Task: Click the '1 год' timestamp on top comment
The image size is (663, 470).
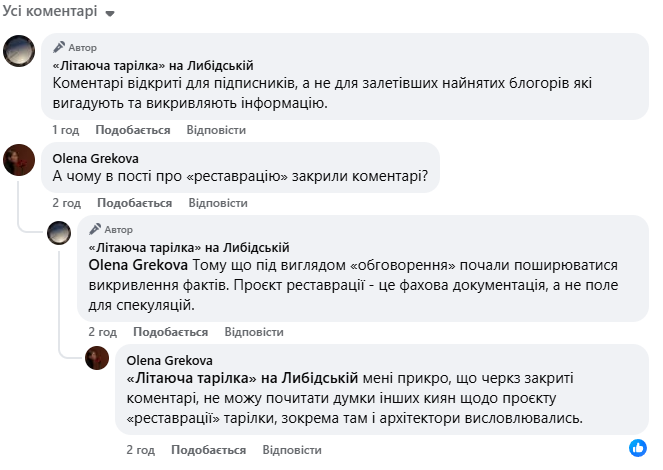Action: pos(66,130)
